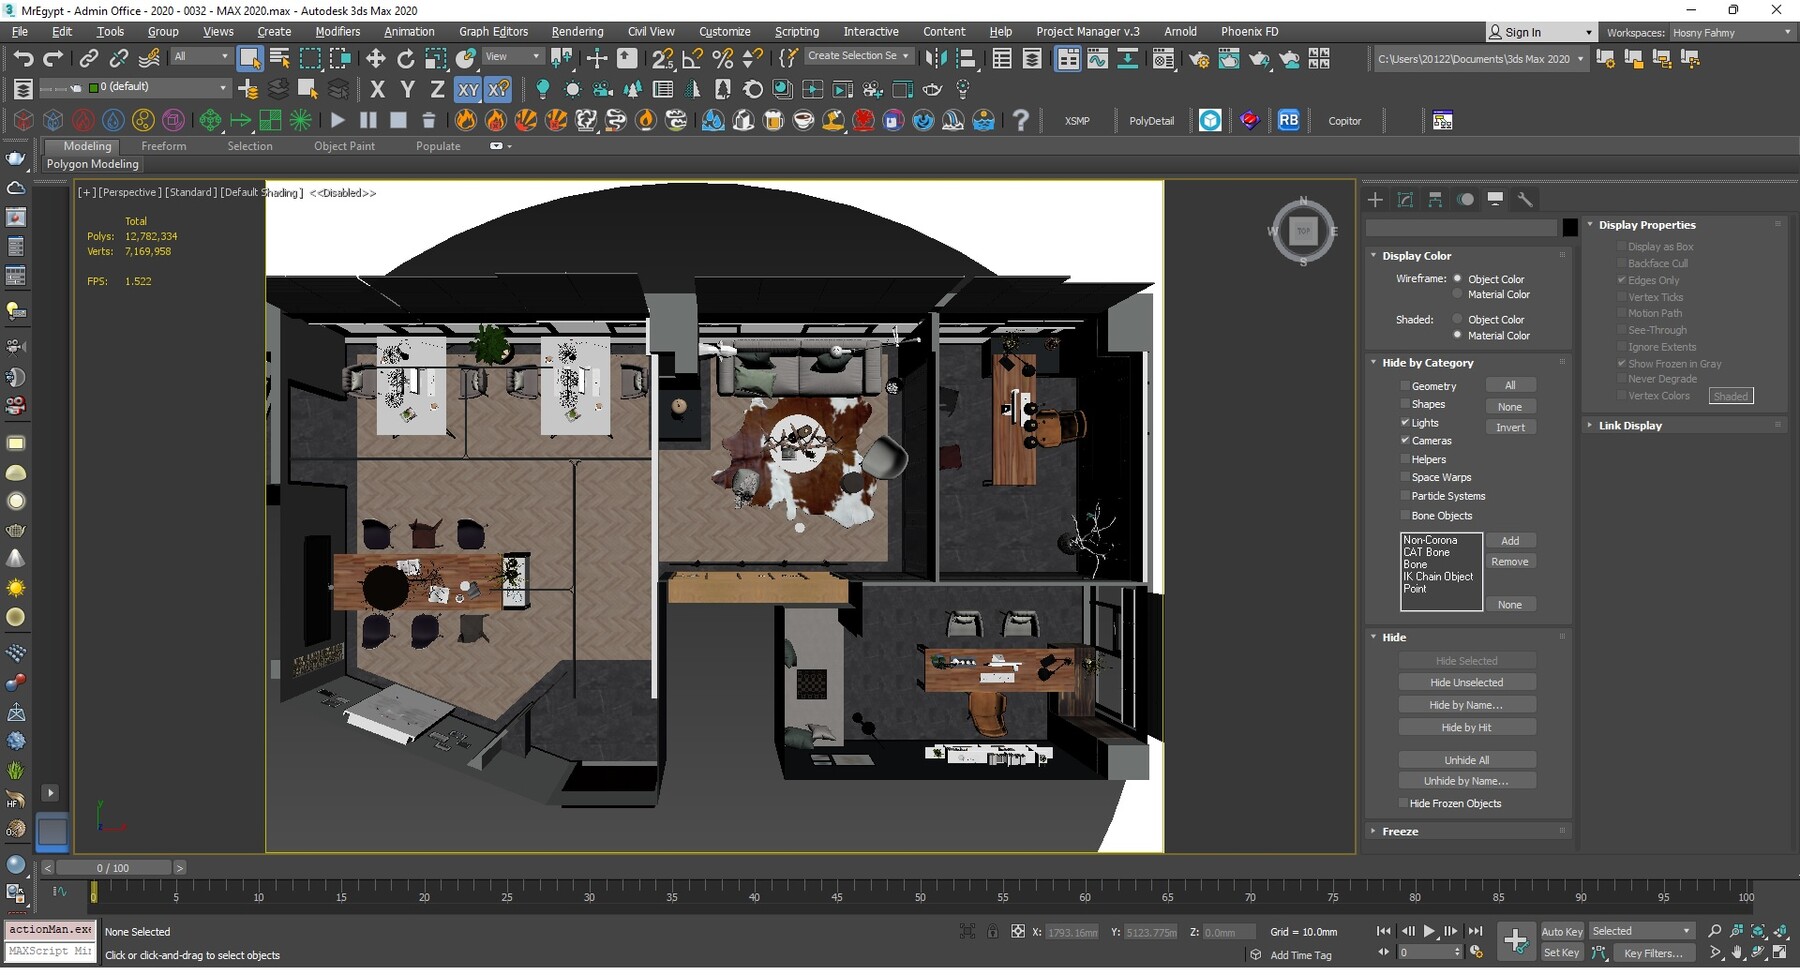Open the Rendering menu
Viewport: 1800px width, 975px height.
(x=577, y=31)
